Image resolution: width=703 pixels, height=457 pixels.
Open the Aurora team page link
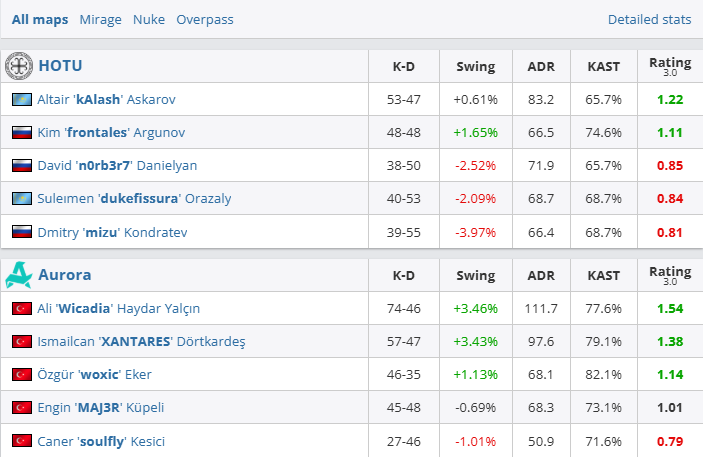pyautogui.click(x=65, y=274)
